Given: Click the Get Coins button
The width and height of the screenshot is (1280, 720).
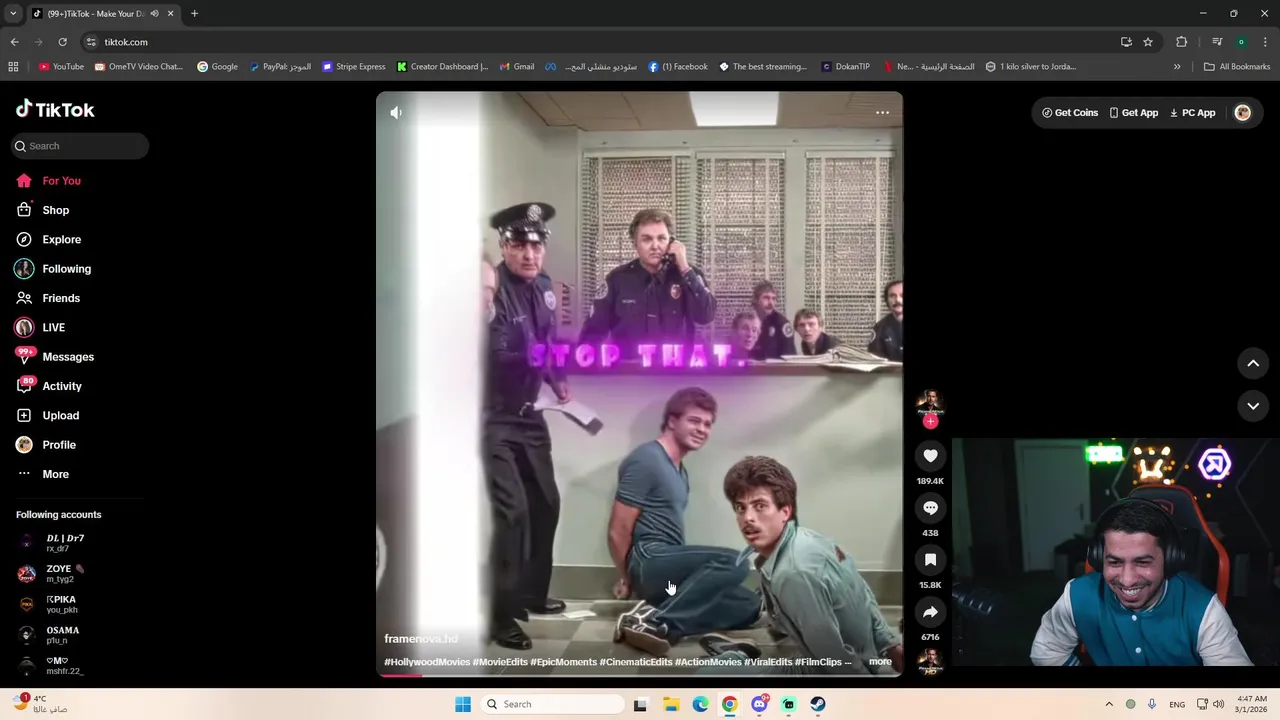Looking at the screenshot, I should pyautogui.click(x=1070, y=113).
